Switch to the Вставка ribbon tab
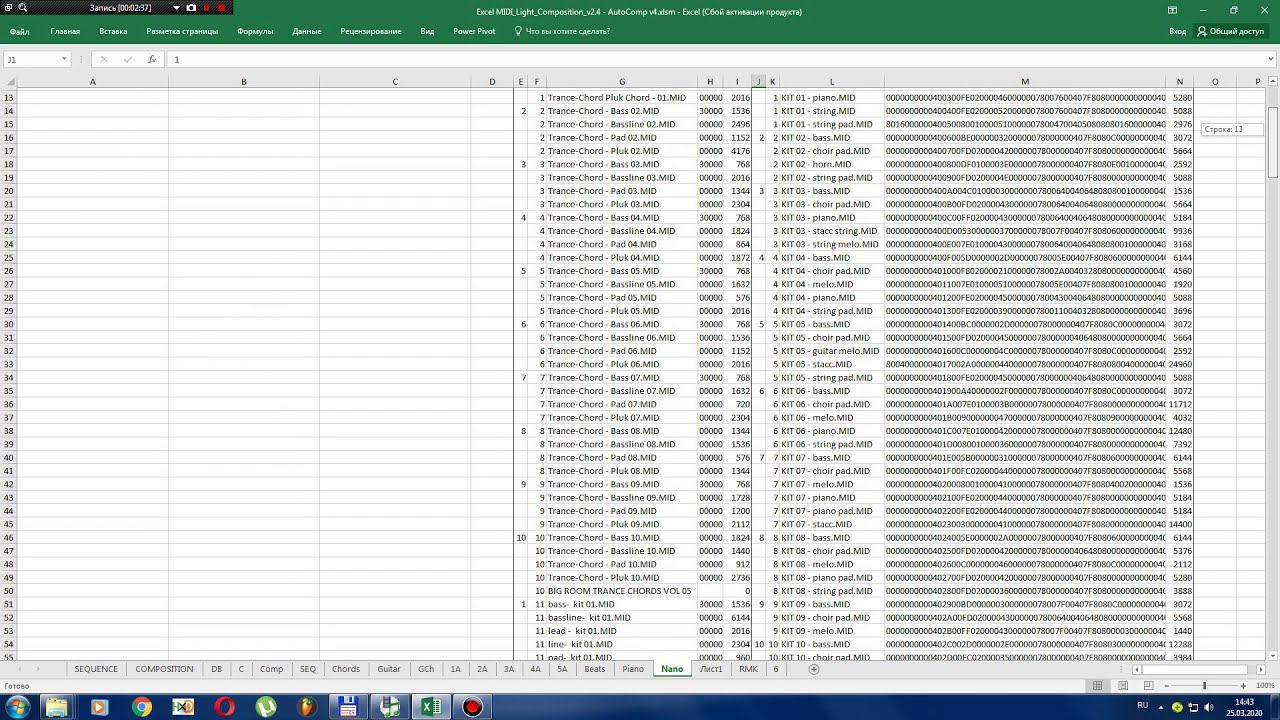Screen dimensions: 1280x720 click(113, 31)
